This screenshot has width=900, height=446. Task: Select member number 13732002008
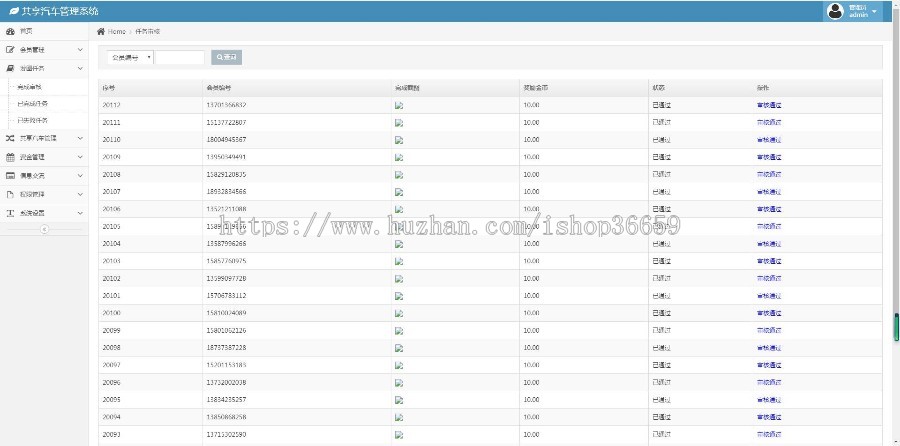pos(226,382)
